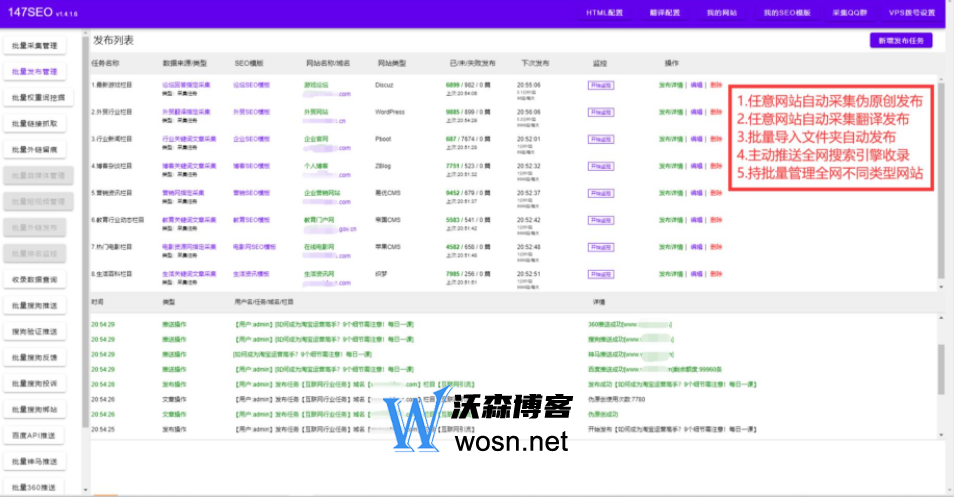Open 发布详情 for the 外贸行业栏目 task

click(x=671, y=112)
